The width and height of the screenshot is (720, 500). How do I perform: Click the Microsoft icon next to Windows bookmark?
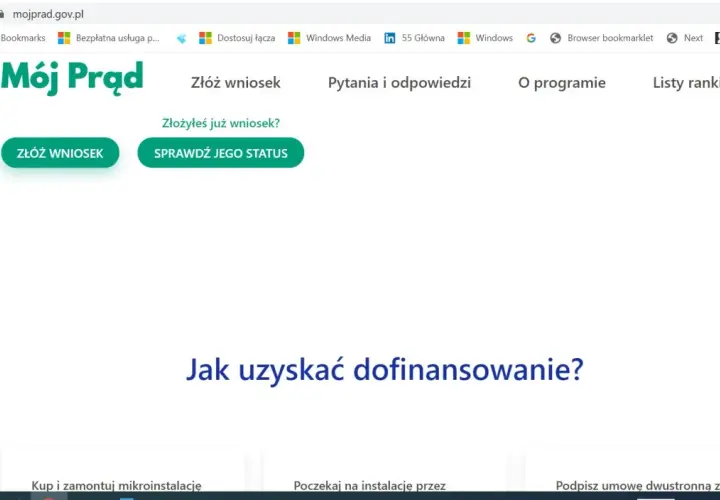point(464,38)
